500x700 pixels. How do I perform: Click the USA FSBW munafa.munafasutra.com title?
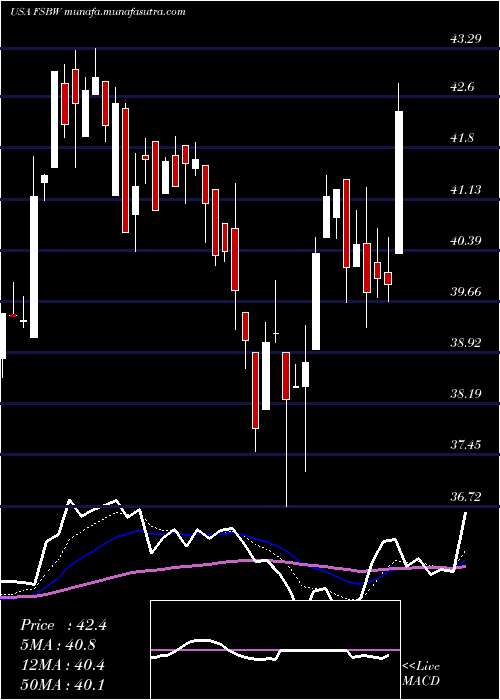(98, 12)
